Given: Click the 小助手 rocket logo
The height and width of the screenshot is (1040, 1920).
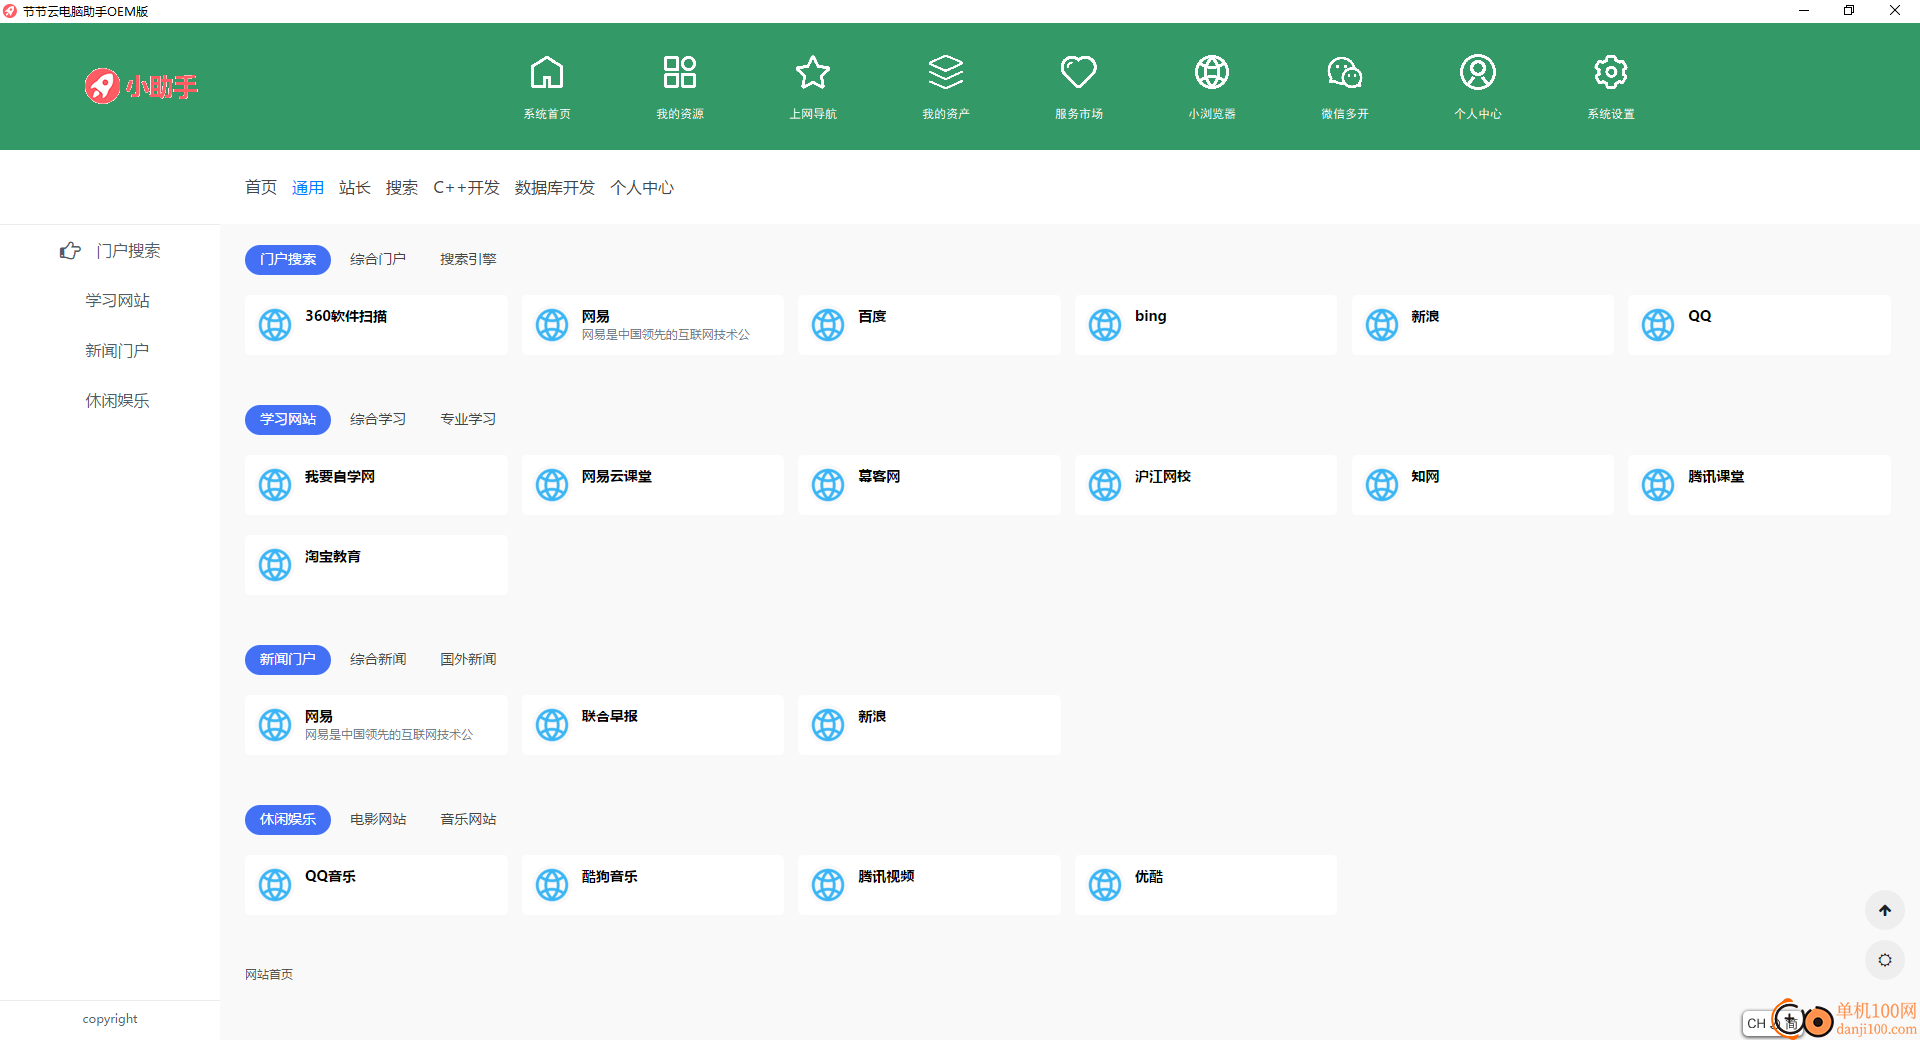Looking at the screenshot, I should click(141, 86).
